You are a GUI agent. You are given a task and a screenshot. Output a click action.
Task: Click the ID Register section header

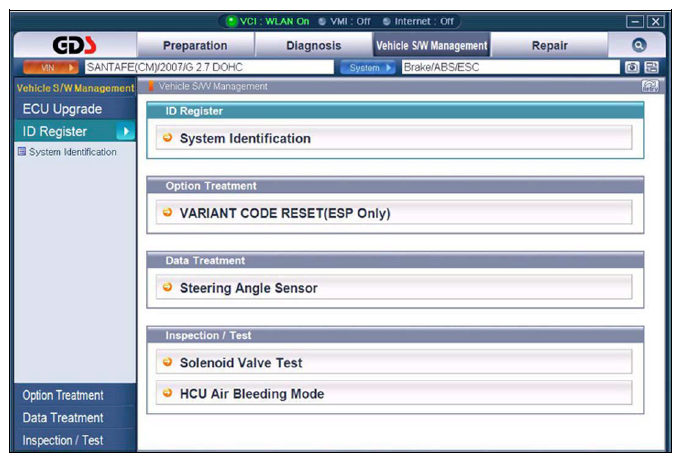pos(395,111)
